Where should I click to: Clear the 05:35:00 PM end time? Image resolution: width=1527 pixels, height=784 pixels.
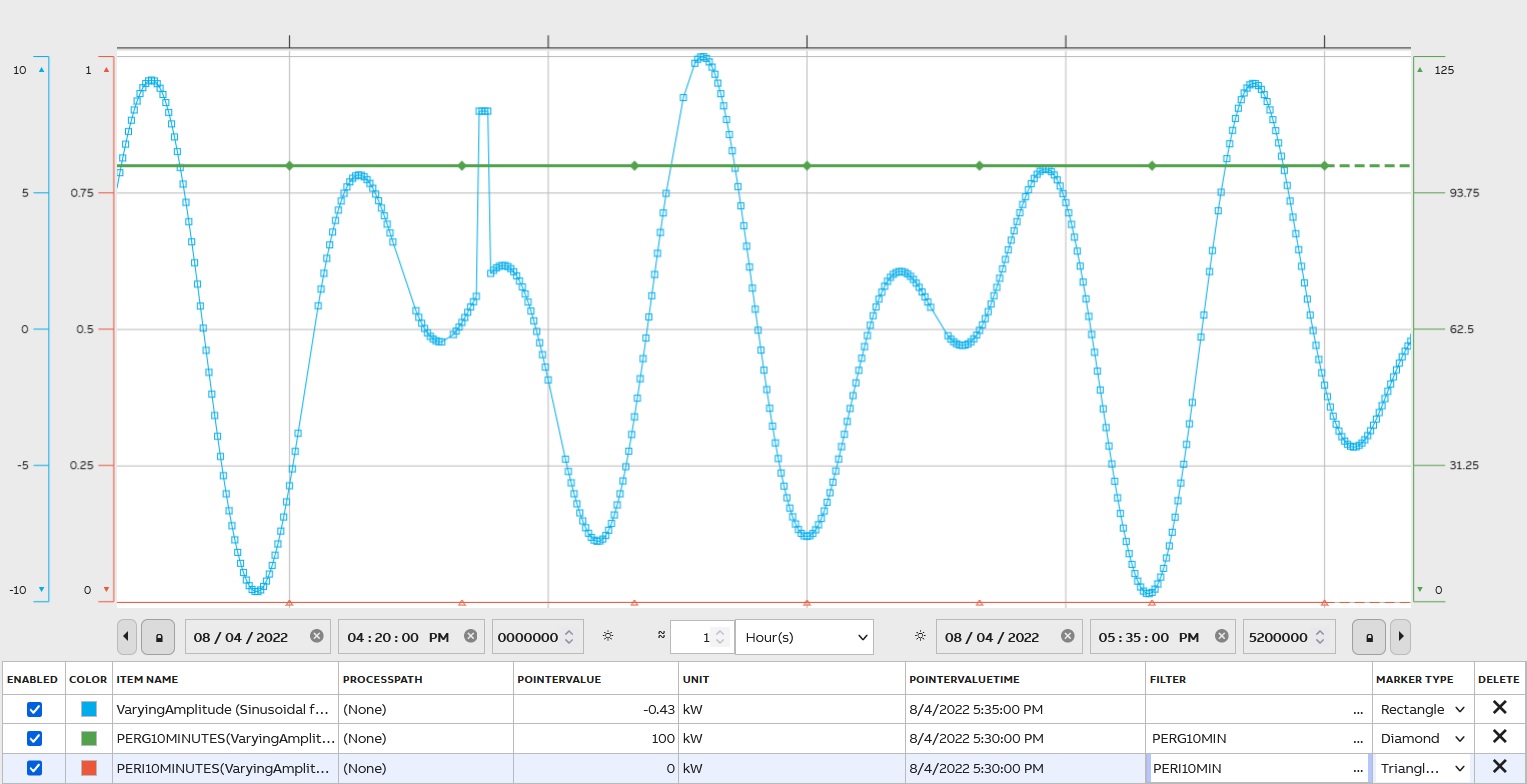(x=1221, y=637)
